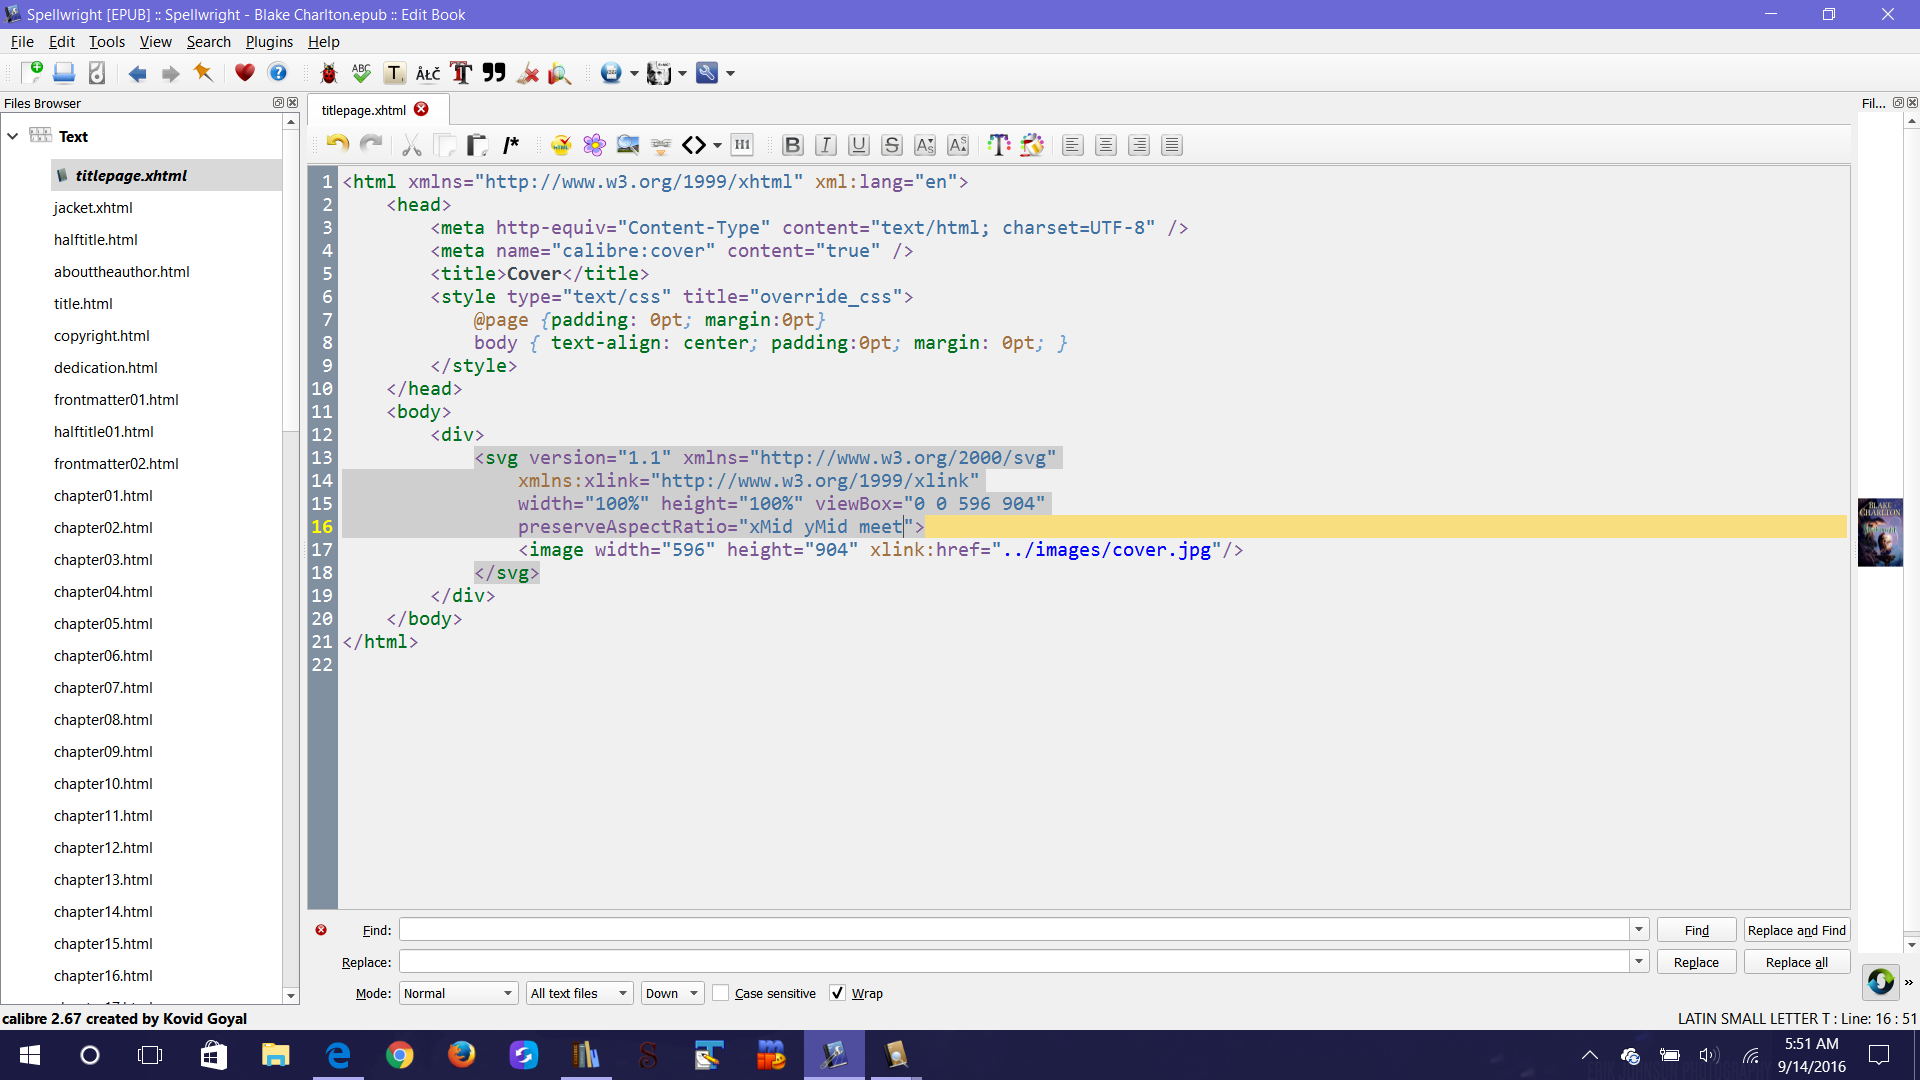1920x1080 pixels.
Task: Run the ABC spell check tool
Action: pos(361,73)
